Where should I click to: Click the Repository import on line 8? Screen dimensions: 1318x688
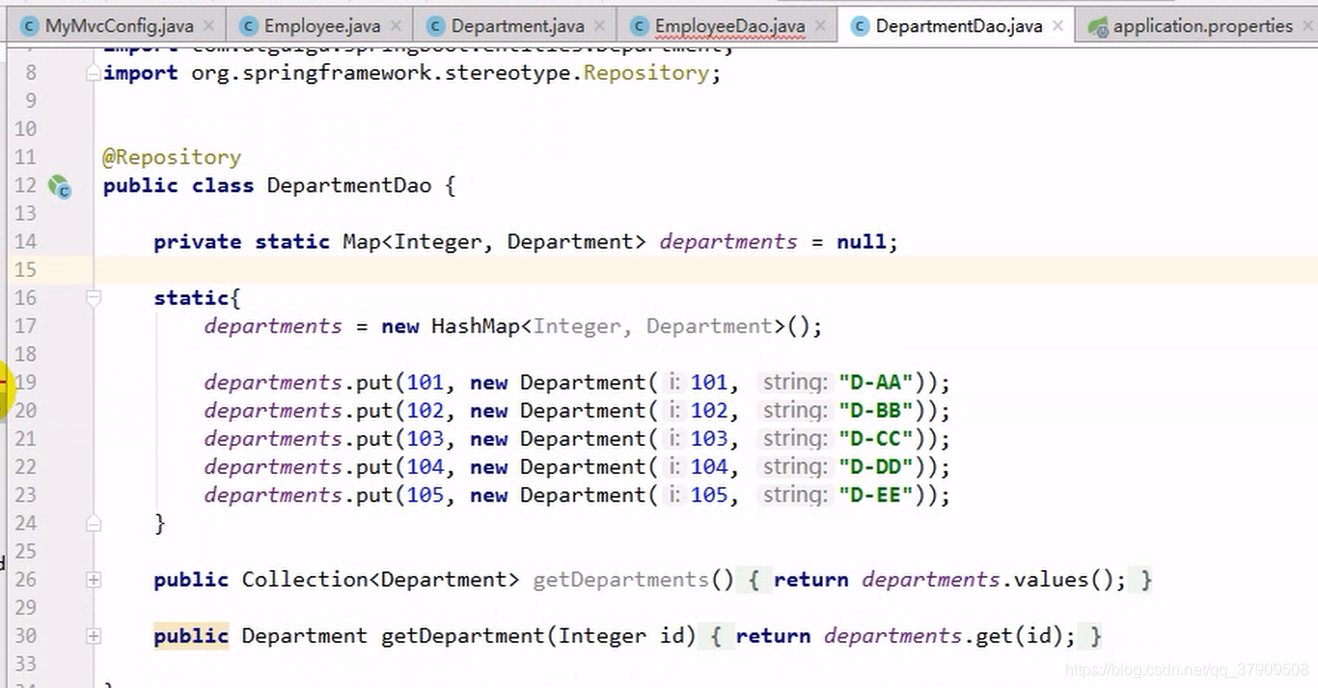pos(646,73)
